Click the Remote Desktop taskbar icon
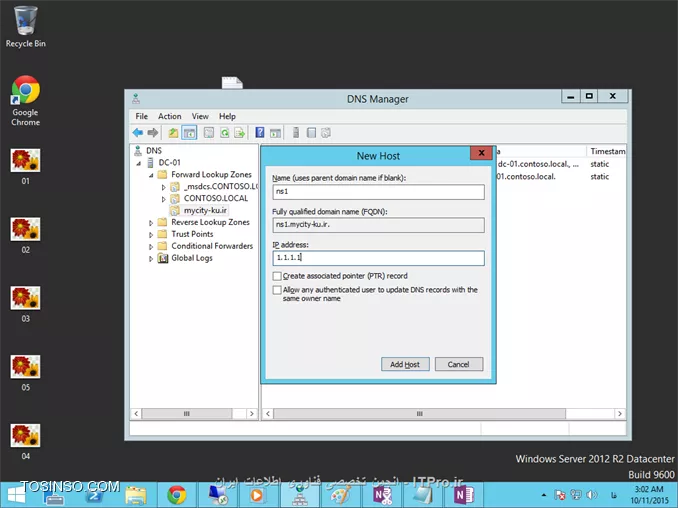This screenshot has width=678, height=508. point(217,495)
